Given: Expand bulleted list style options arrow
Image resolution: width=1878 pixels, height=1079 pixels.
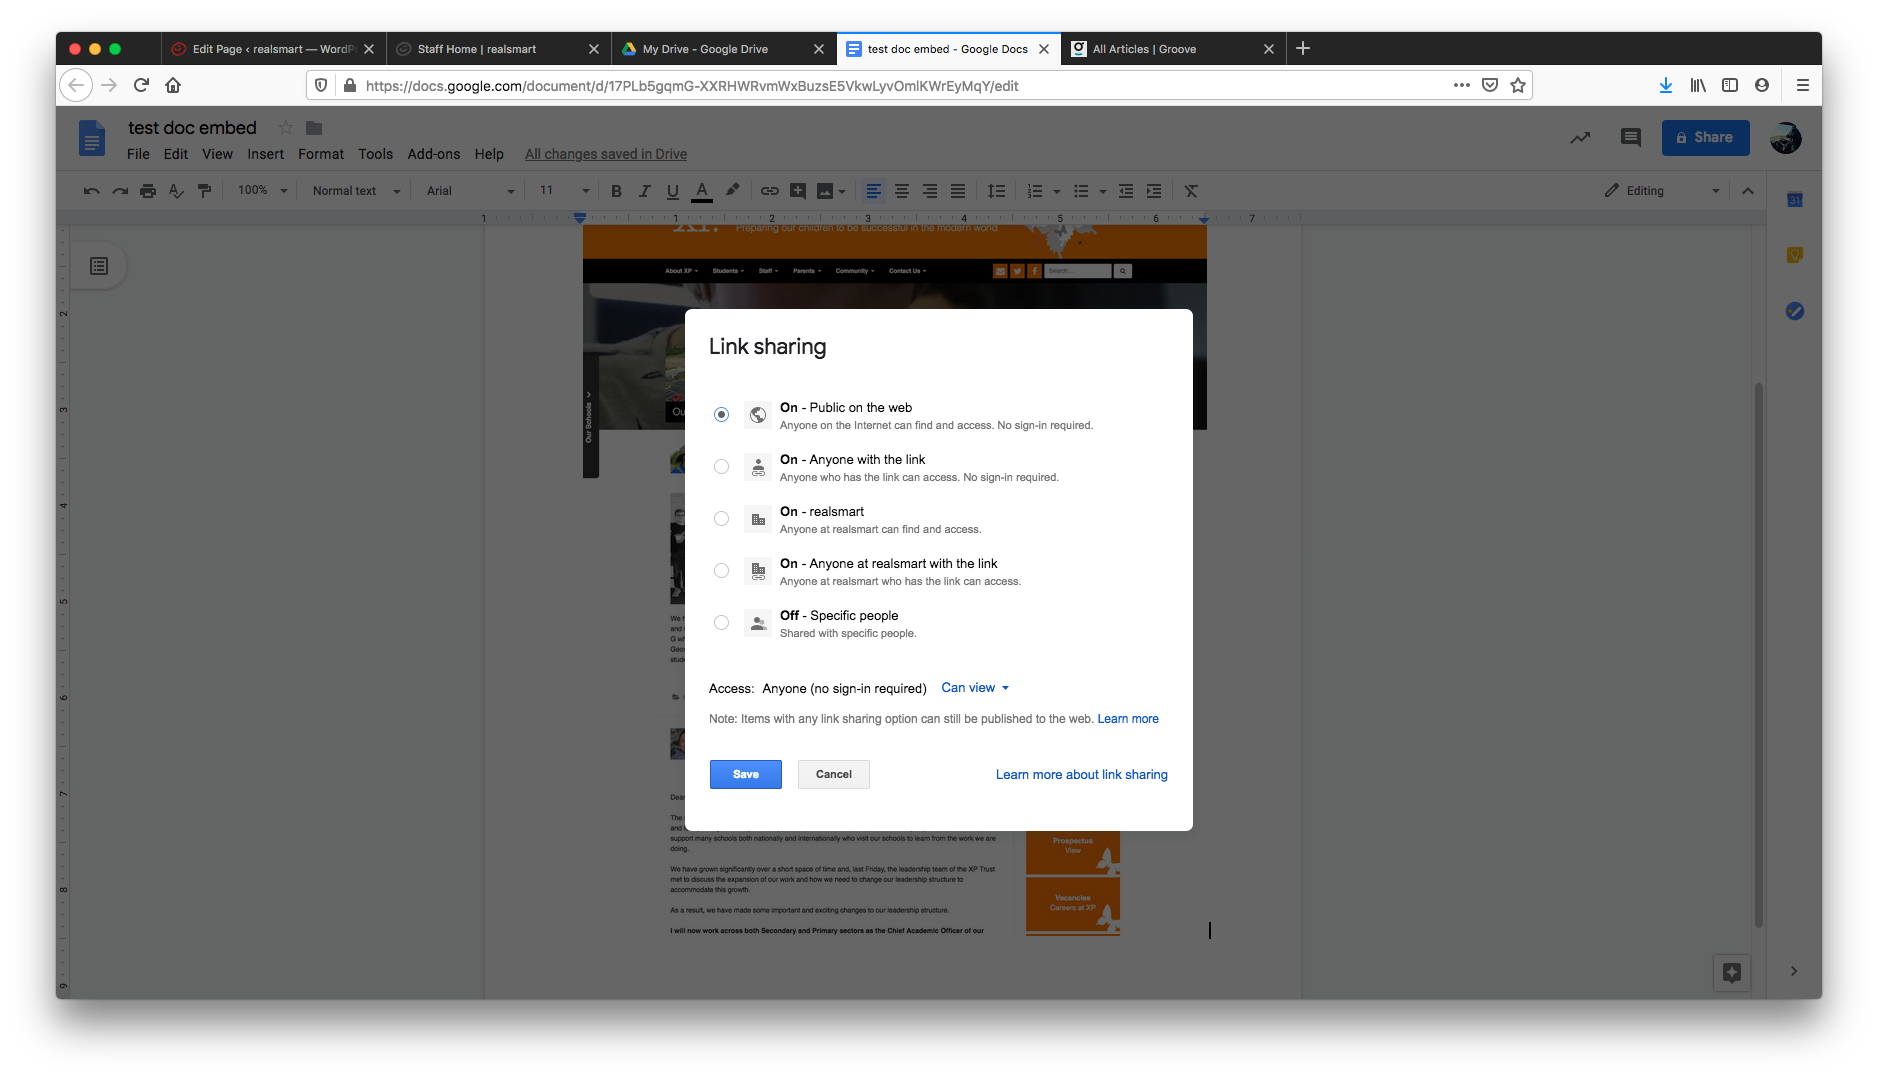Looking at the screenshot, I should (x=1103, y=192).
